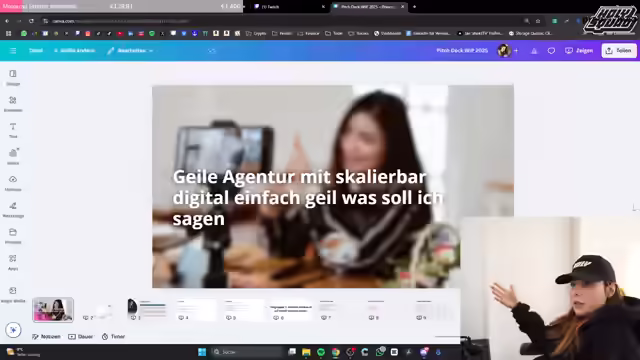This screenshot has width=640, height=360.
Task: Bookmark this page with the star icon
Action: point(538,21)
